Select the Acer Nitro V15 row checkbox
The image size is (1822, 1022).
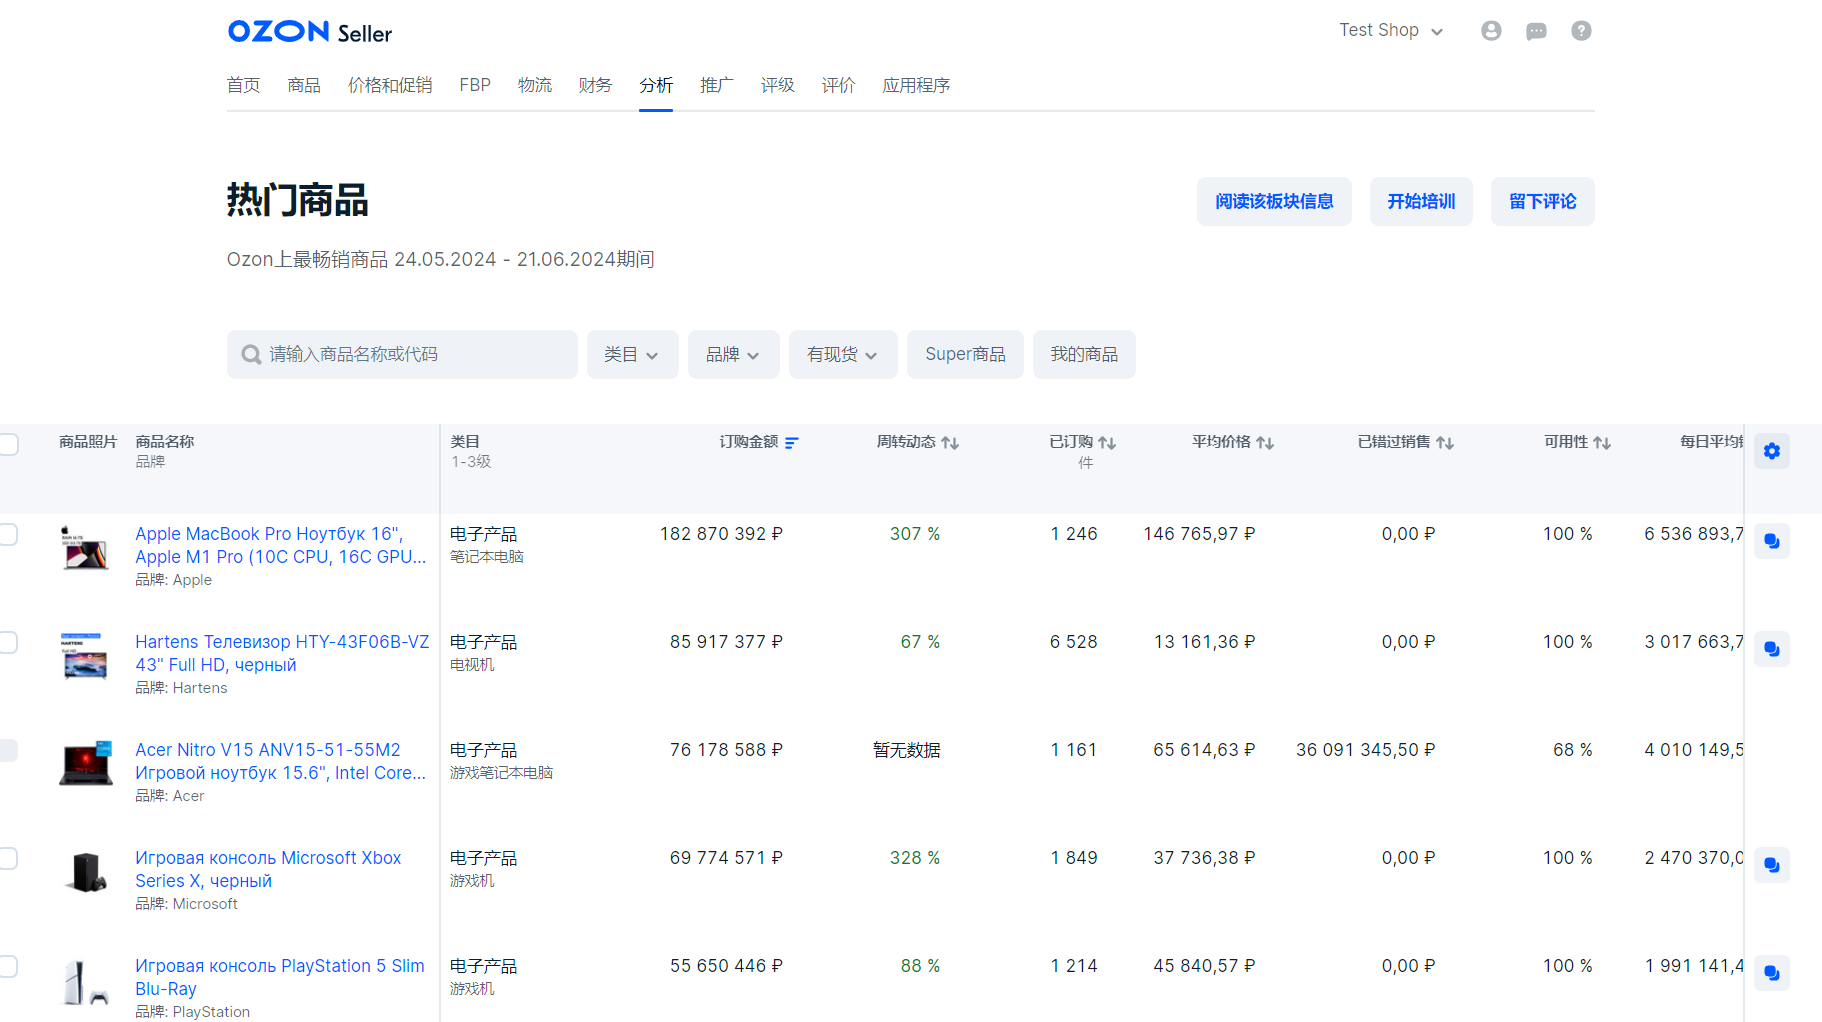(x=8, y=750)
